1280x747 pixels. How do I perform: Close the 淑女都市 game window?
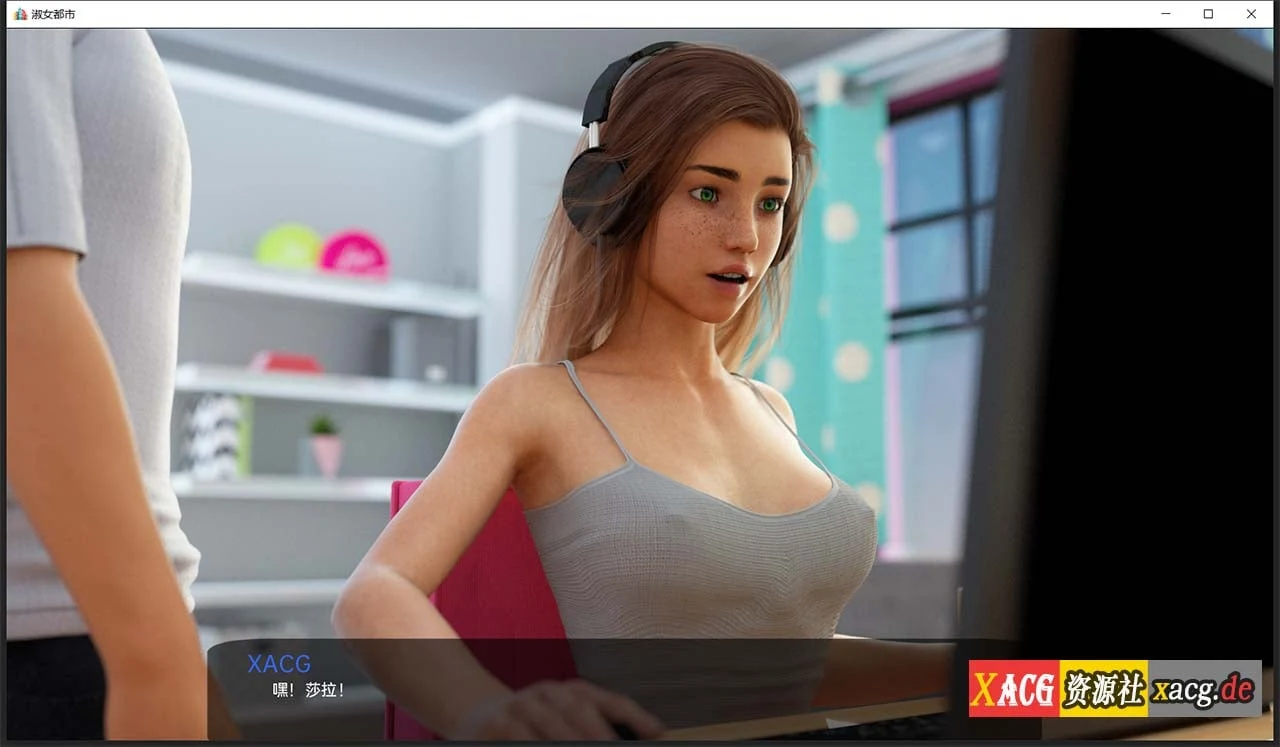1251,14
